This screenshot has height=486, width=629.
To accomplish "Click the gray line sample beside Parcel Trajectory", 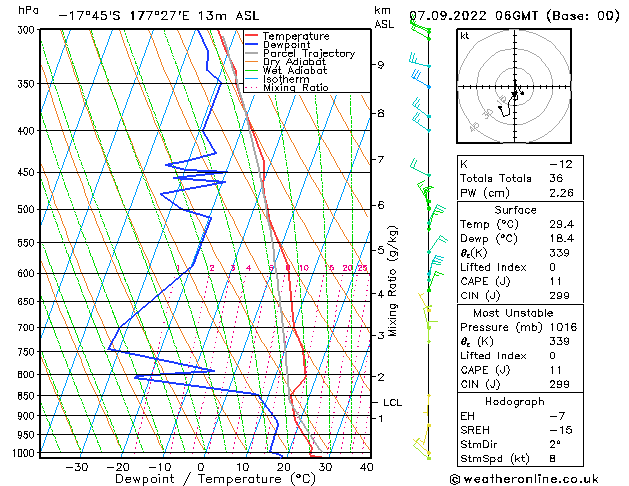I will tap(252, 53).
